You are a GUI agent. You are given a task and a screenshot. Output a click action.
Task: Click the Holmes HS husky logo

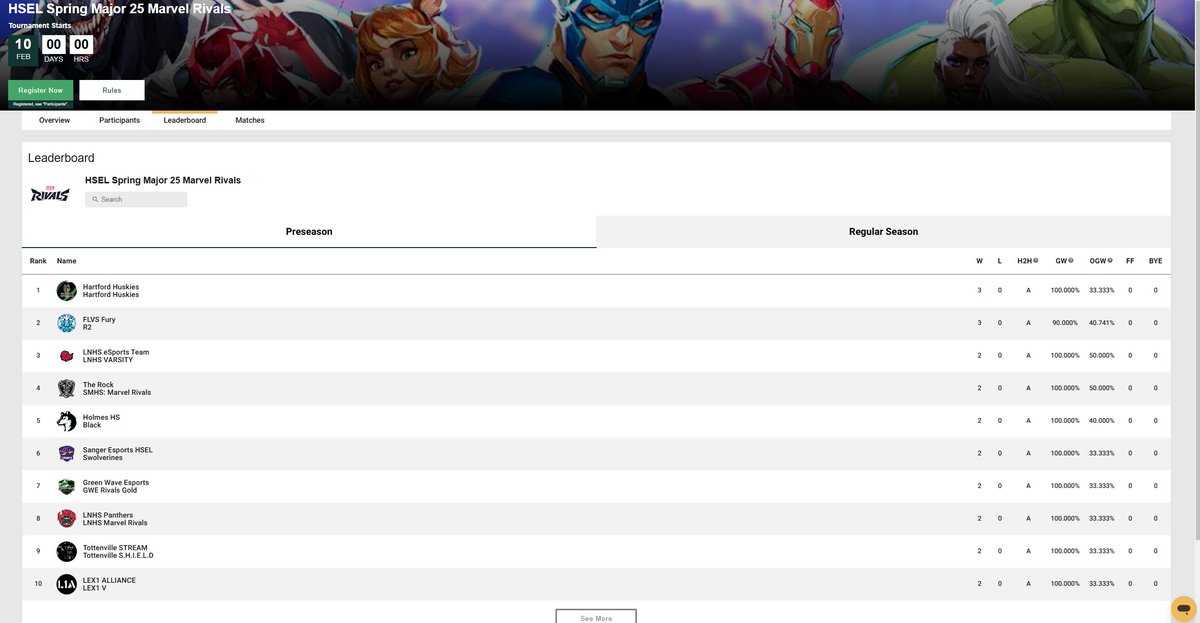tap(66, 421)
